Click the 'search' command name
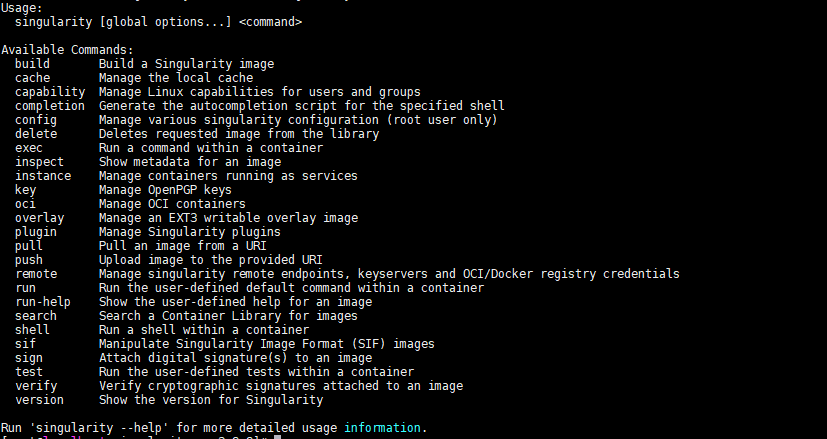This screenshot has height=439, width=827. point(36,316)
